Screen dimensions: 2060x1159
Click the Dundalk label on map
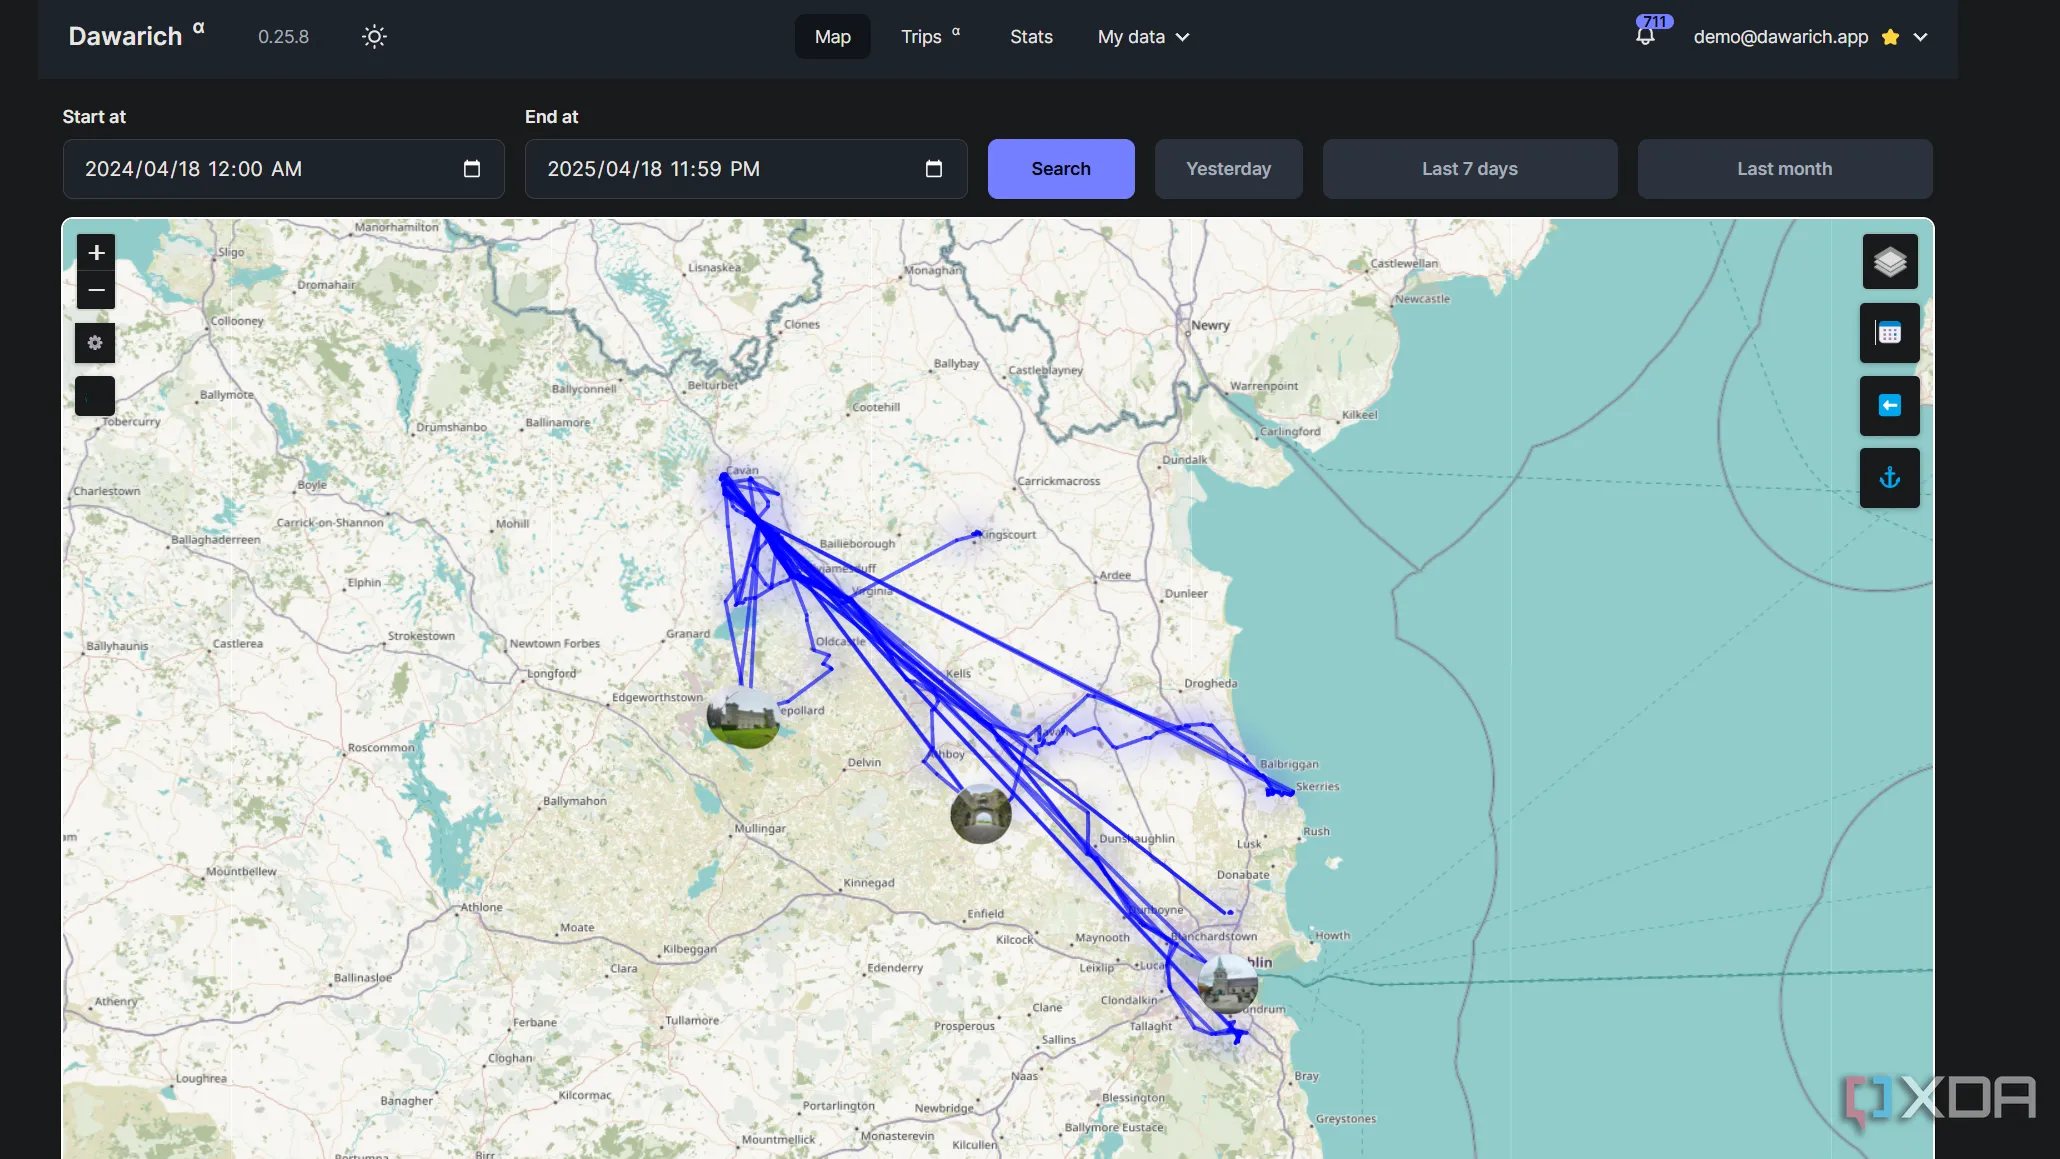[1184, 460]
